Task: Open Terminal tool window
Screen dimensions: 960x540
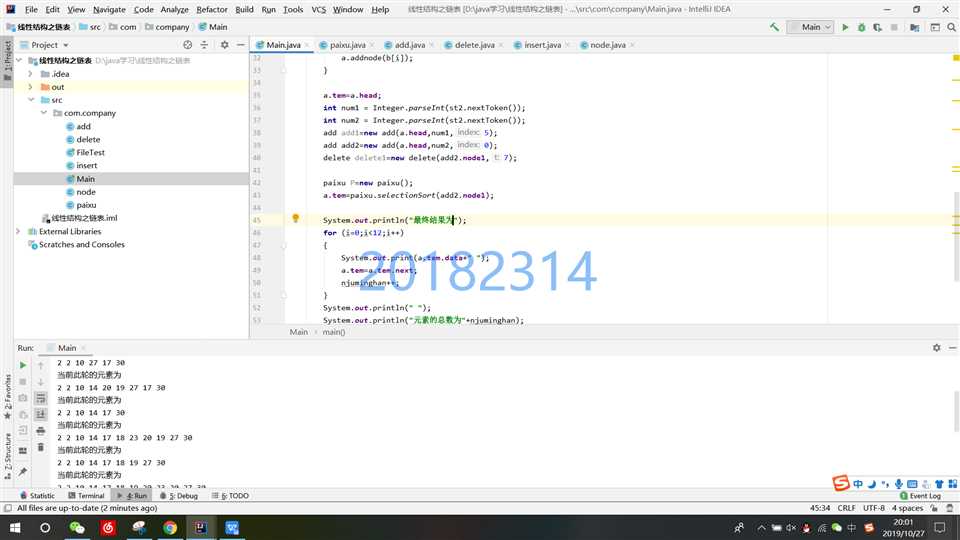Action: (86, 496)
